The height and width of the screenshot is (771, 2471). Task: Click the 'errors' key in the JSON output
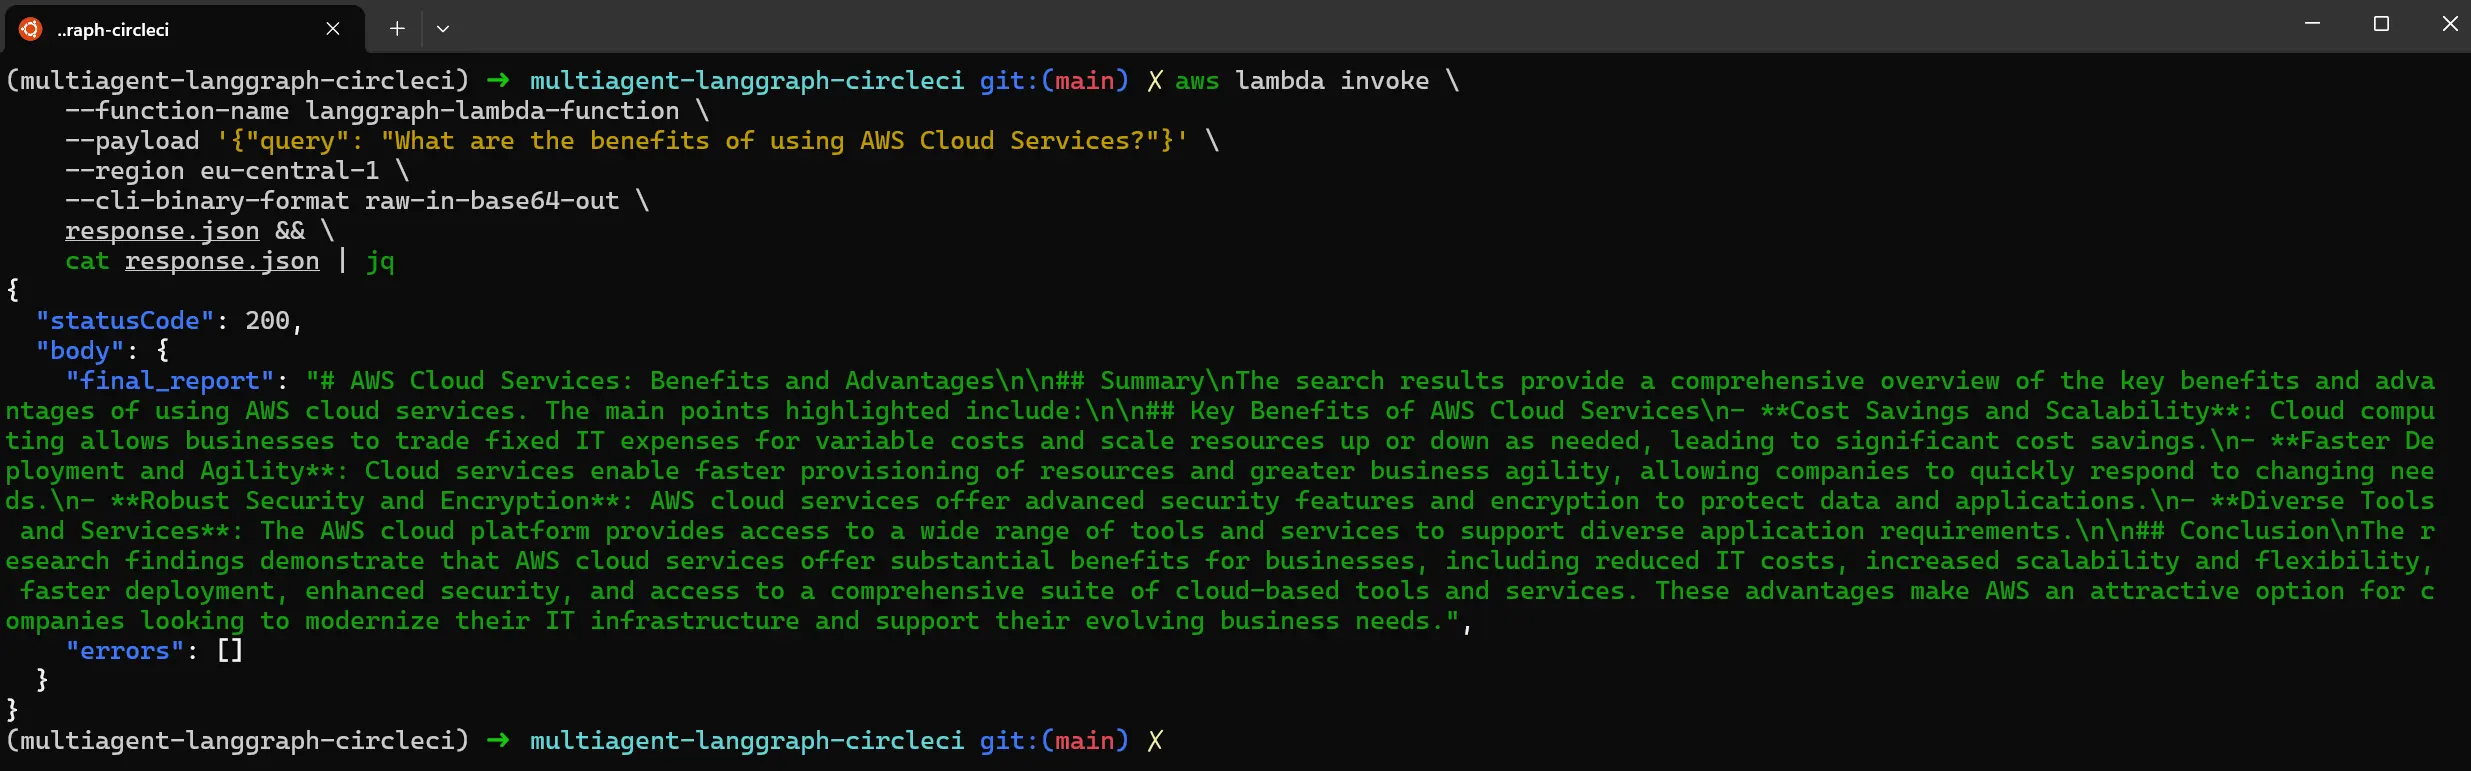[x=124, y=650]
